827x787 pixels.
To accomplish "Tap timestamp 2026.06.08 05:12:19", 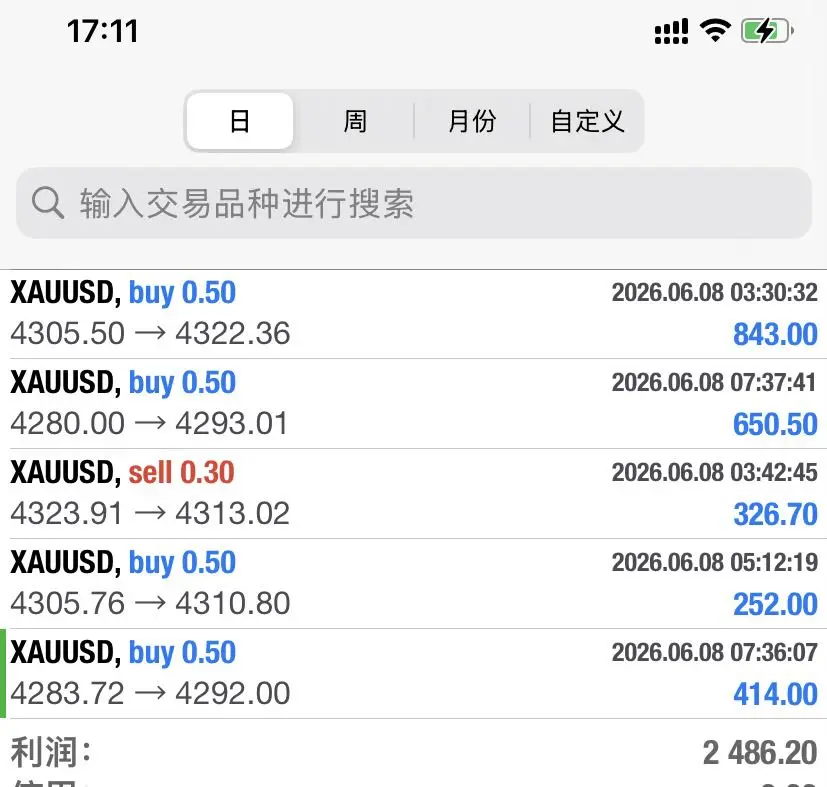I will pos(715,562).
